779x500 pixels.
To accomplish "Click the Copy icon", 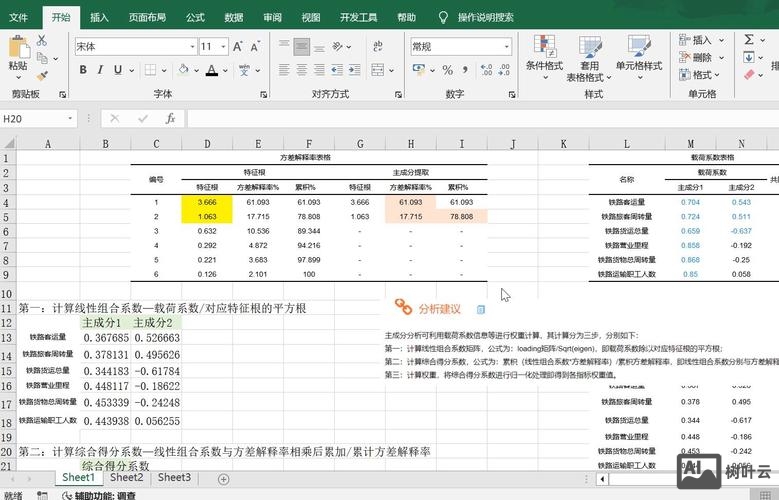I will click(42, 58).
